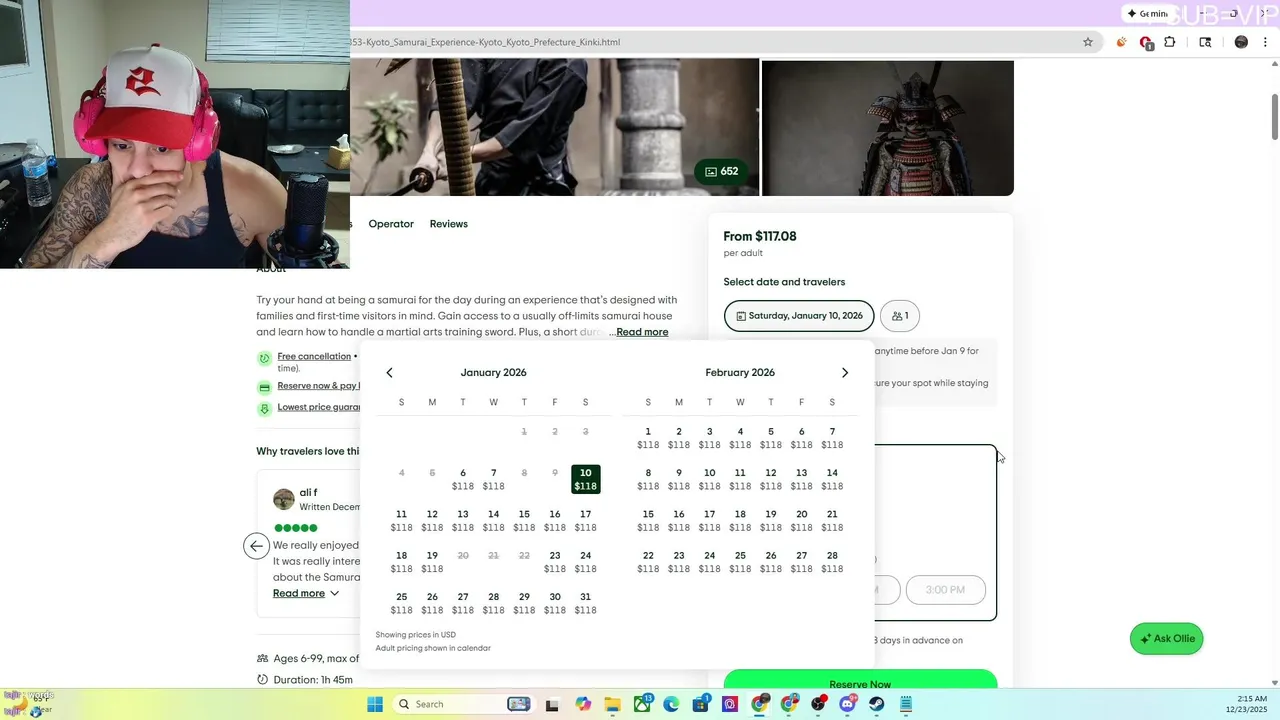Select February 7 in the calendar
Viewport: 1280px width, 720px height.
point(832,438)
